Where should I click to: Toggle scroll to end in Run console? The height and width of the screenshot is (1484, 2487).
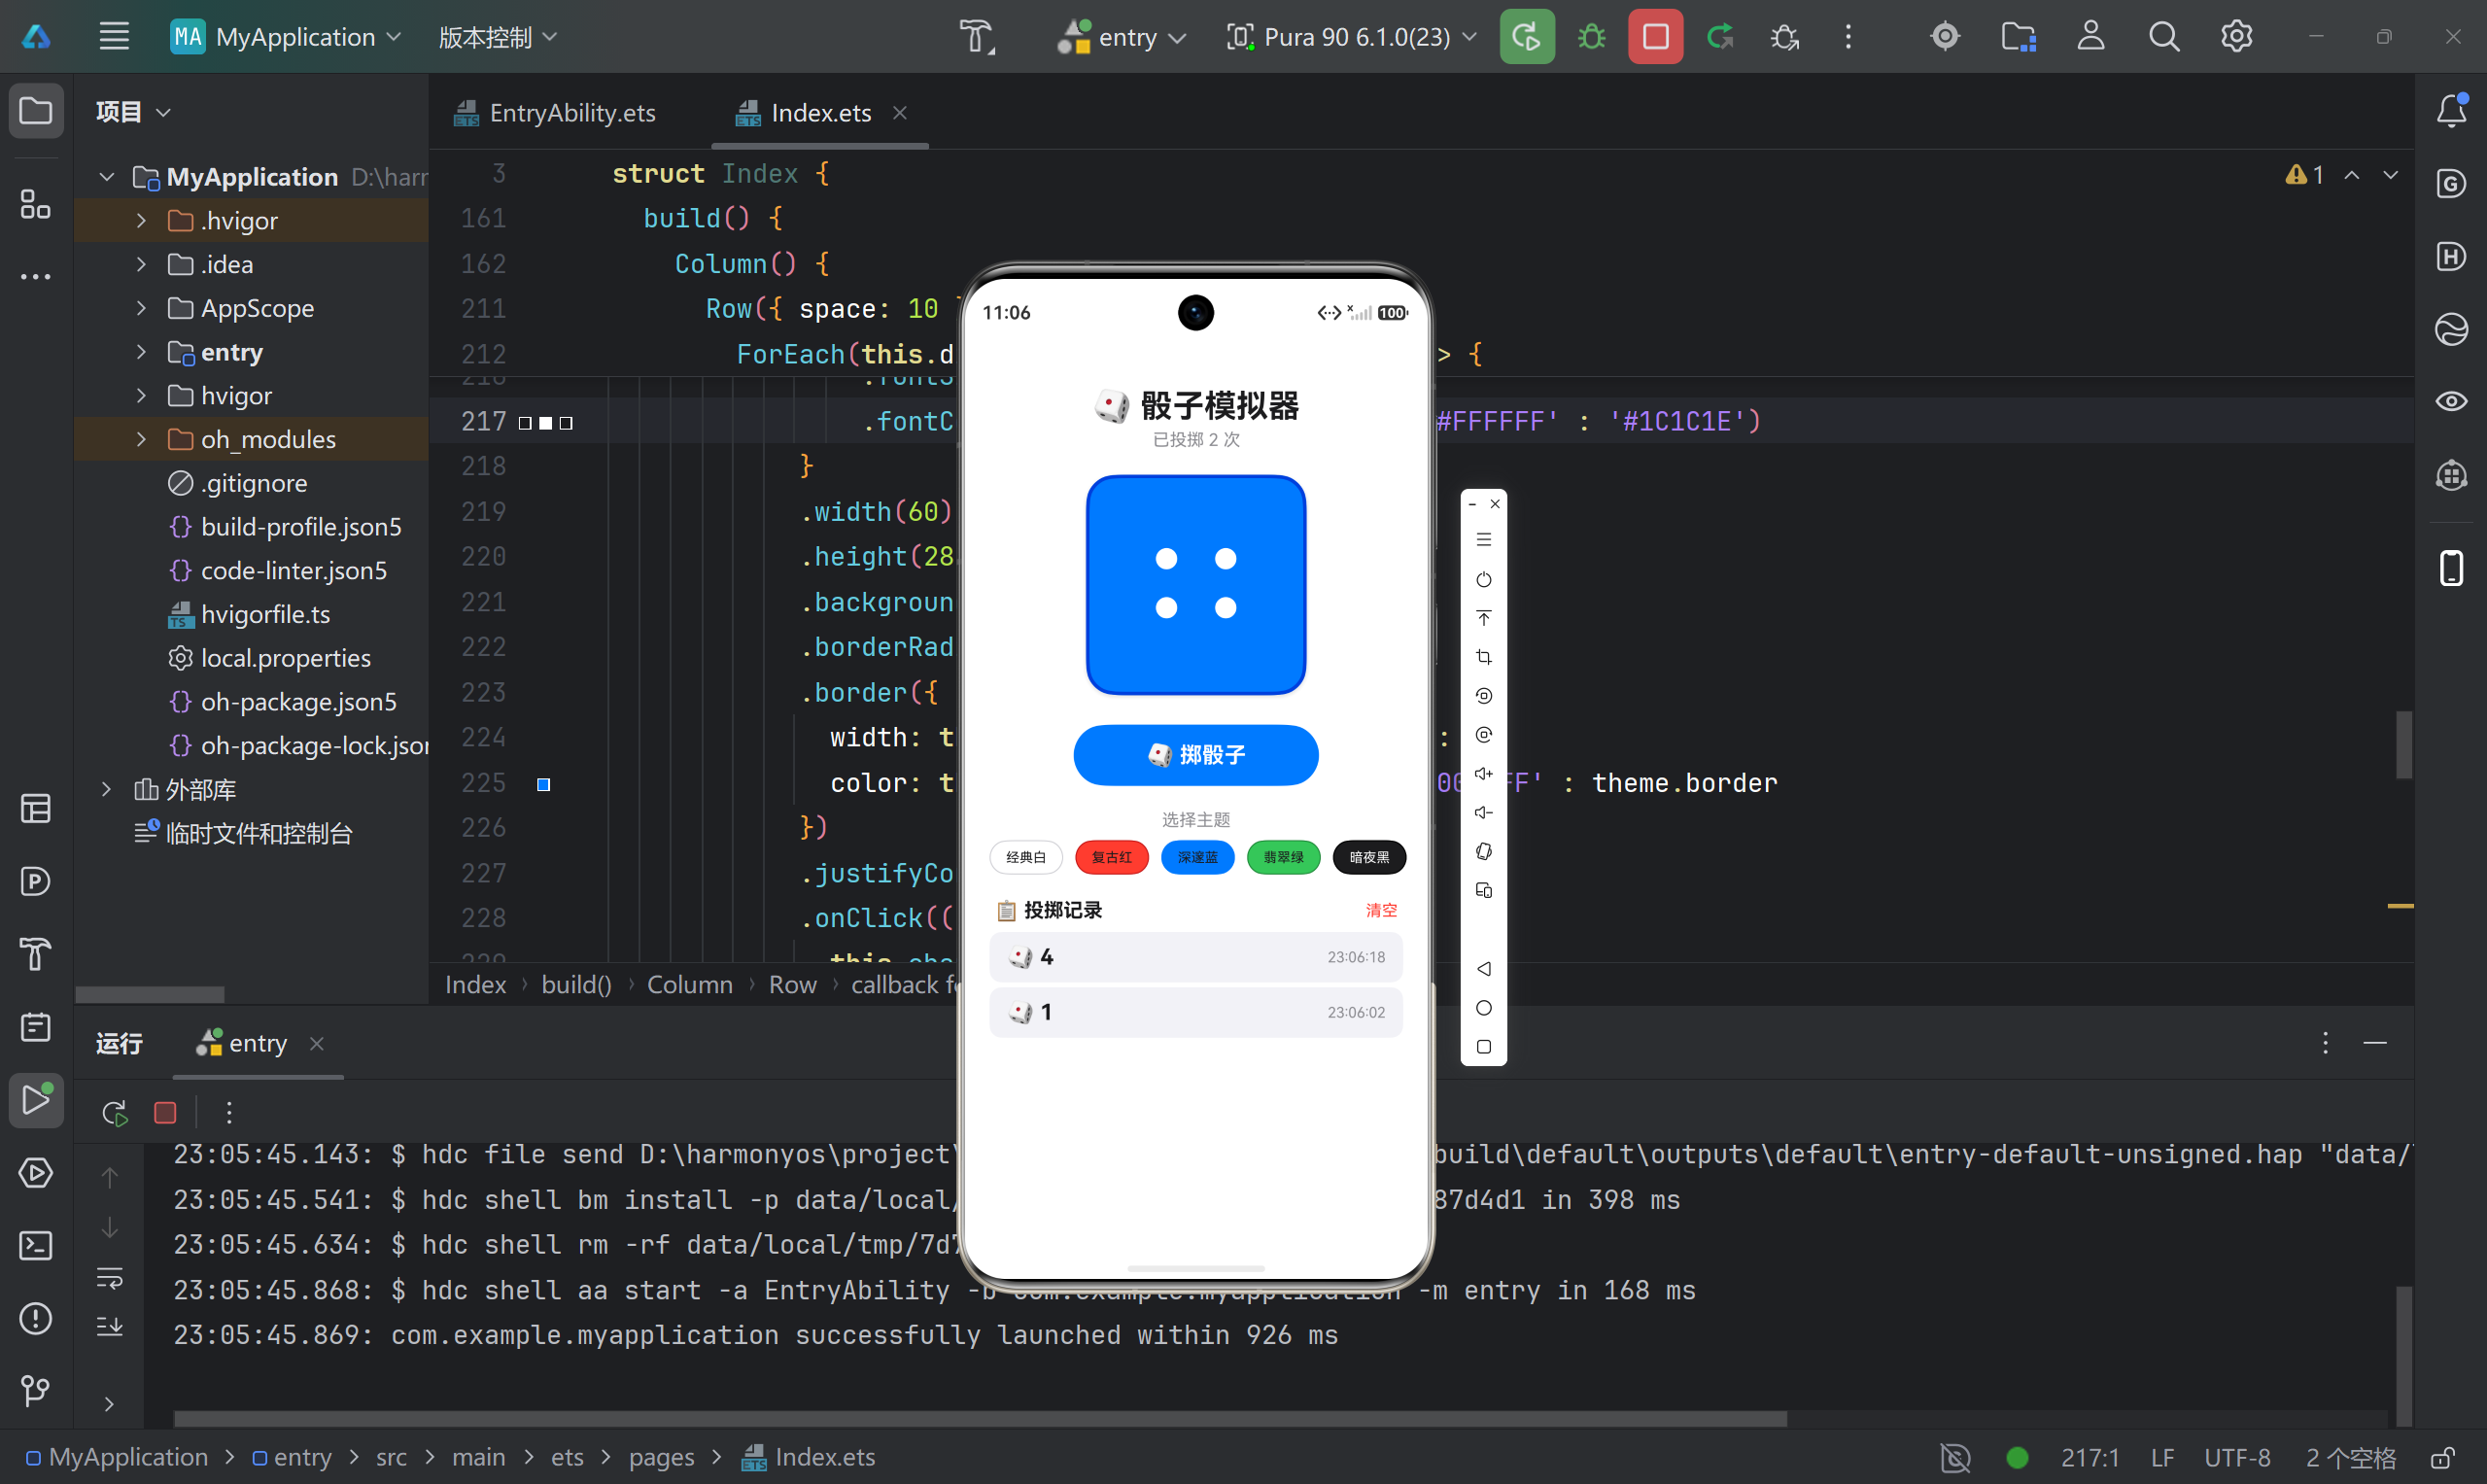(110, 1327)
